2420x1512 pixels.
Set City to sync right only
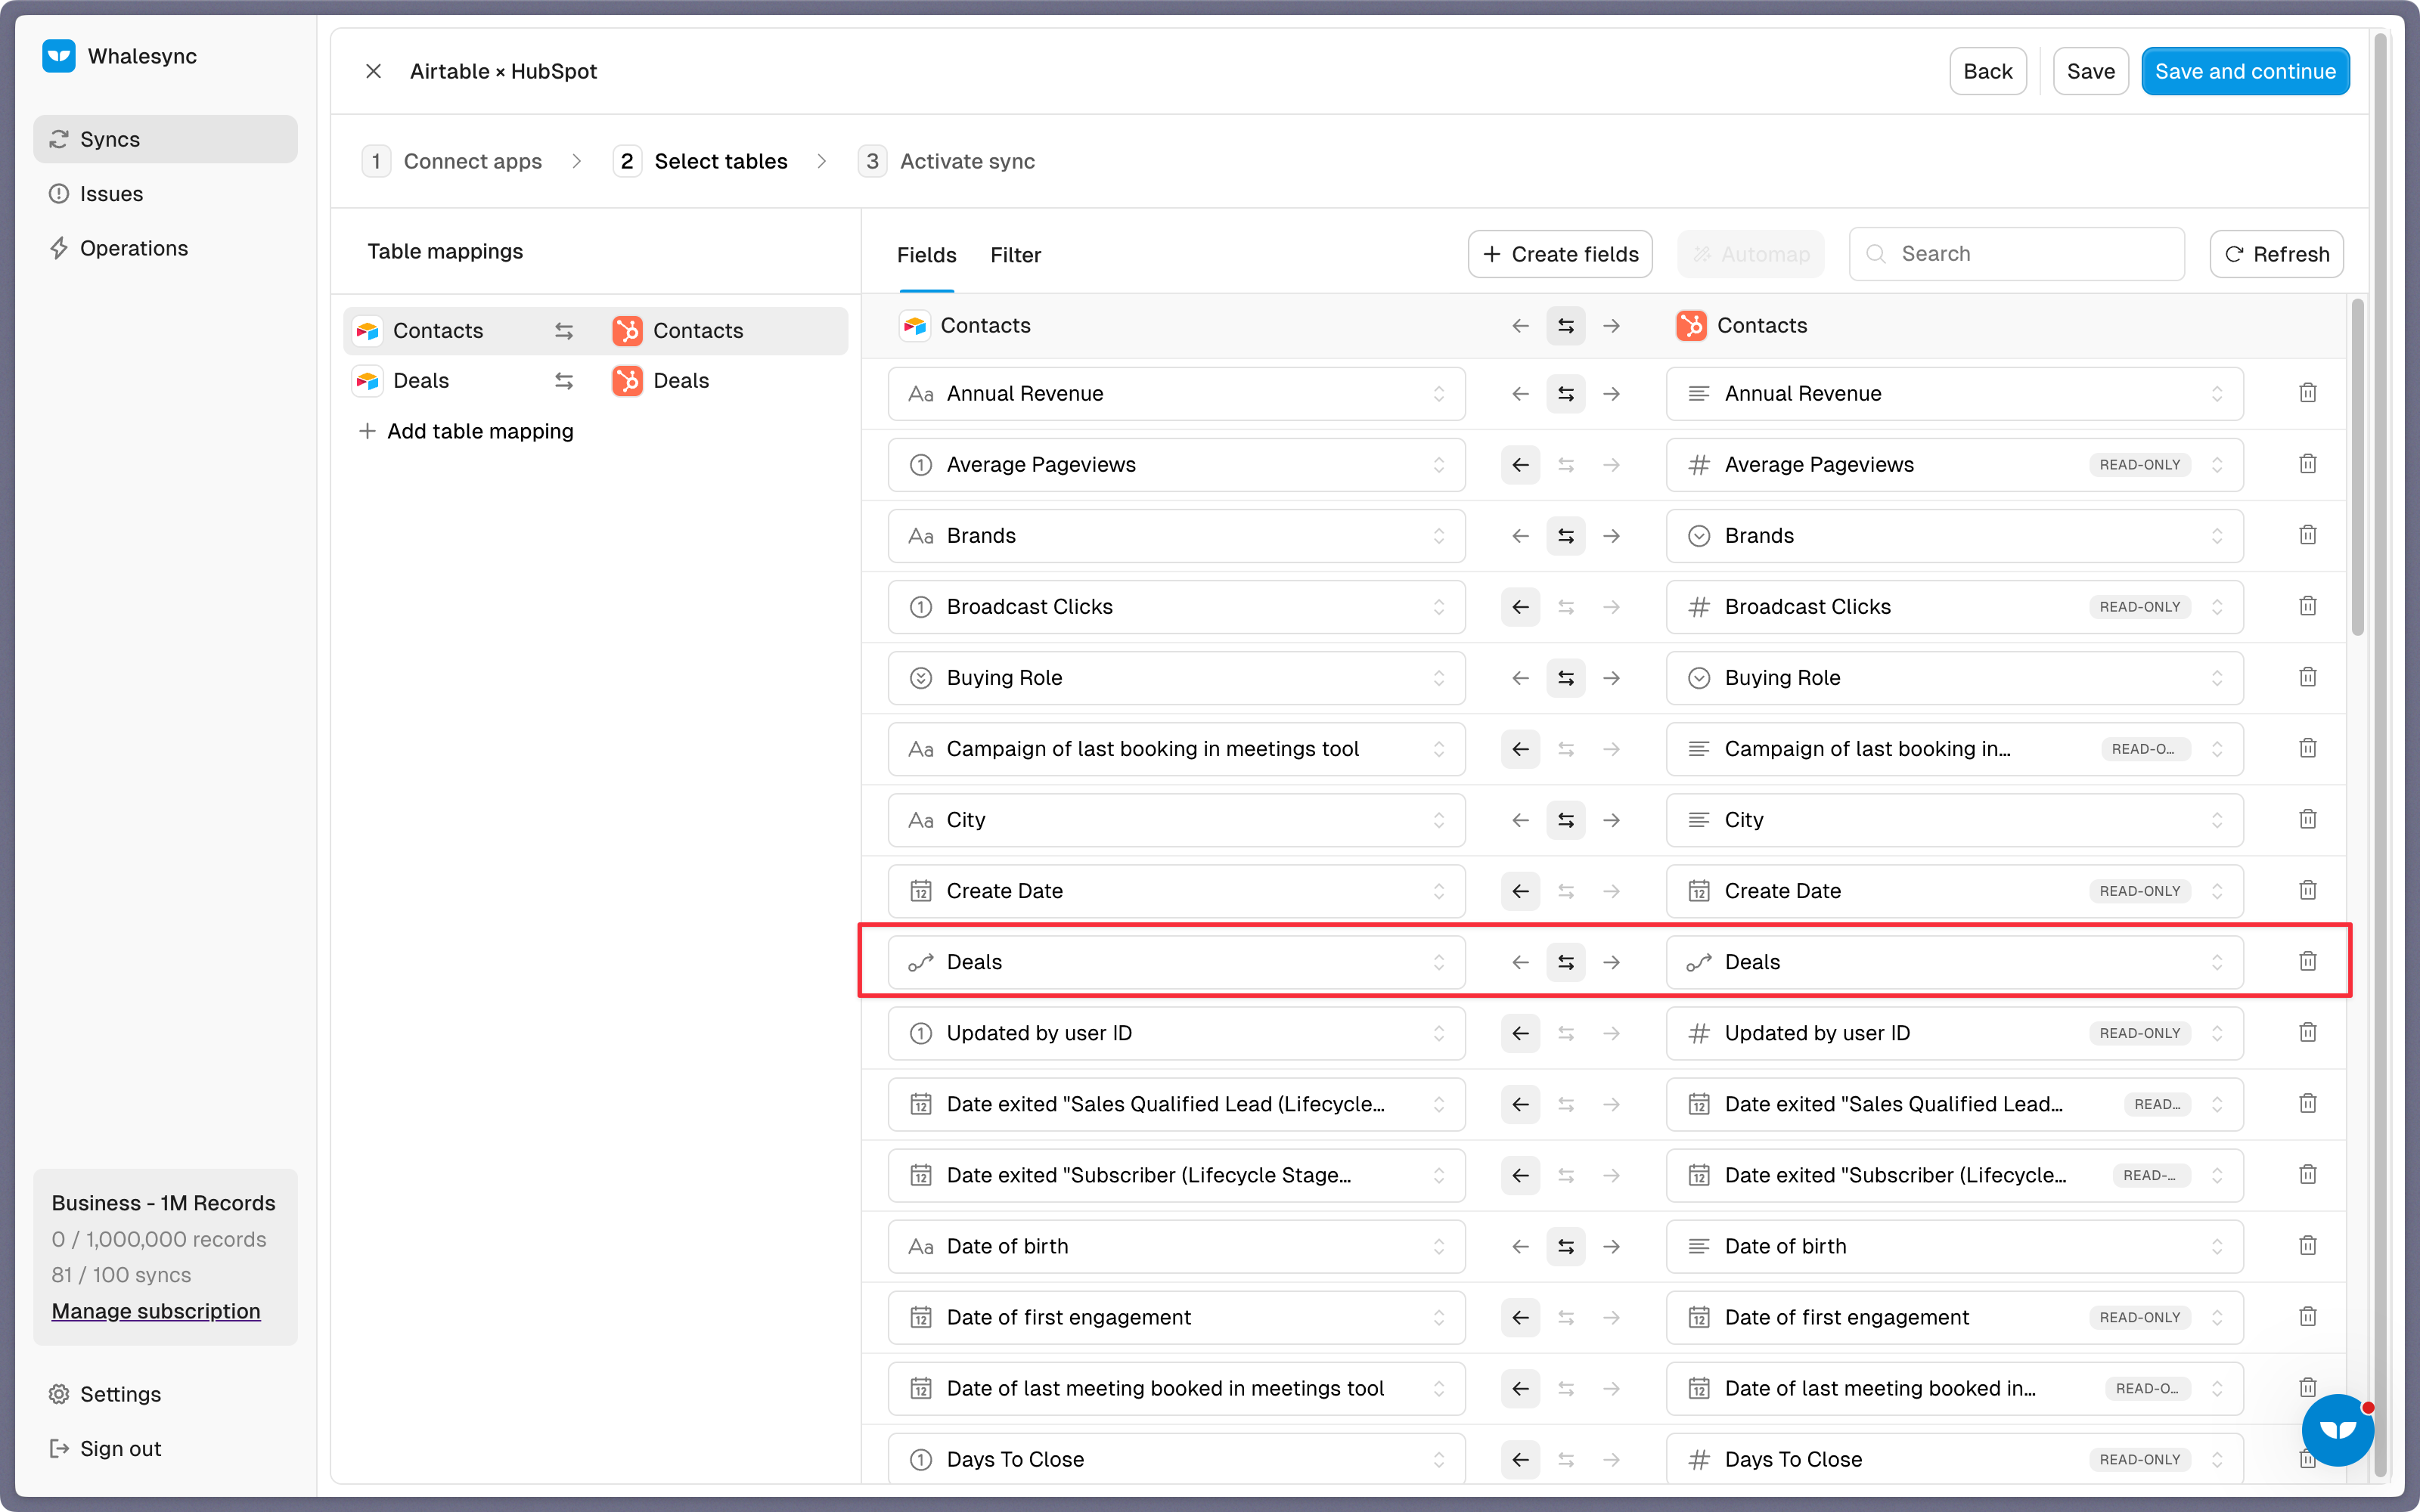(x=1611, y=820)
